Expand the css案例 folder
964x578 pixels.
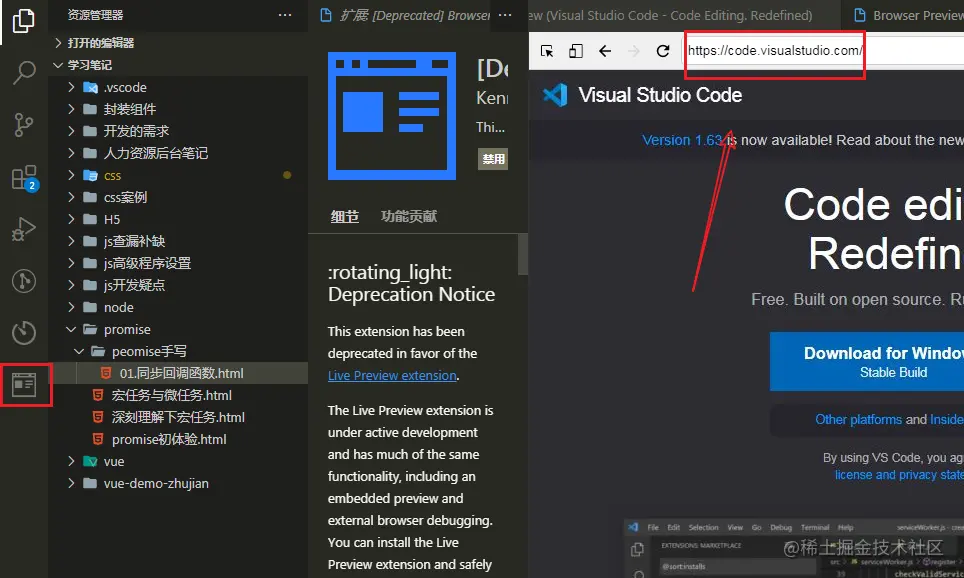(x=125, y=197)
